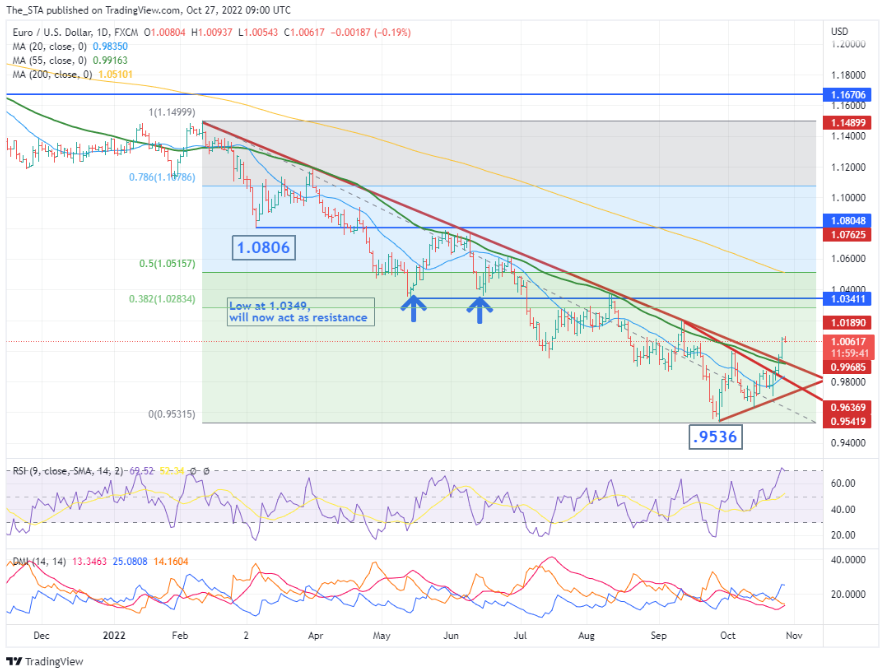This screenshot has height=672, width=884.
Task: Click the left blue up arrow marker
Action: tap(411, 306)
